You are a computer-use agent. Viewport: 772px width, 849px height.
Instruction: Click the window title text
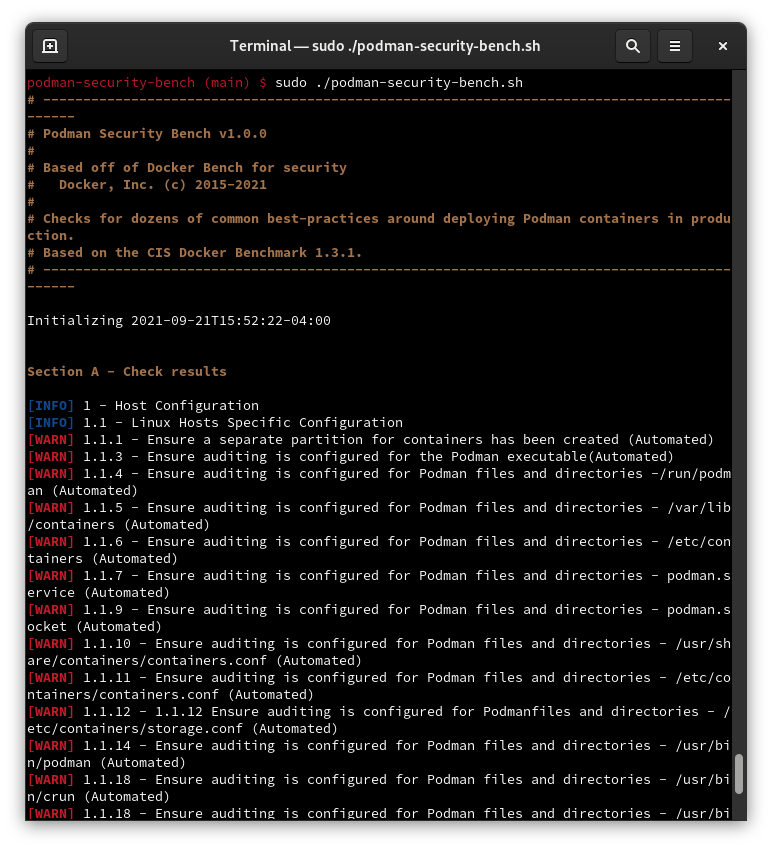coord(385,46)
